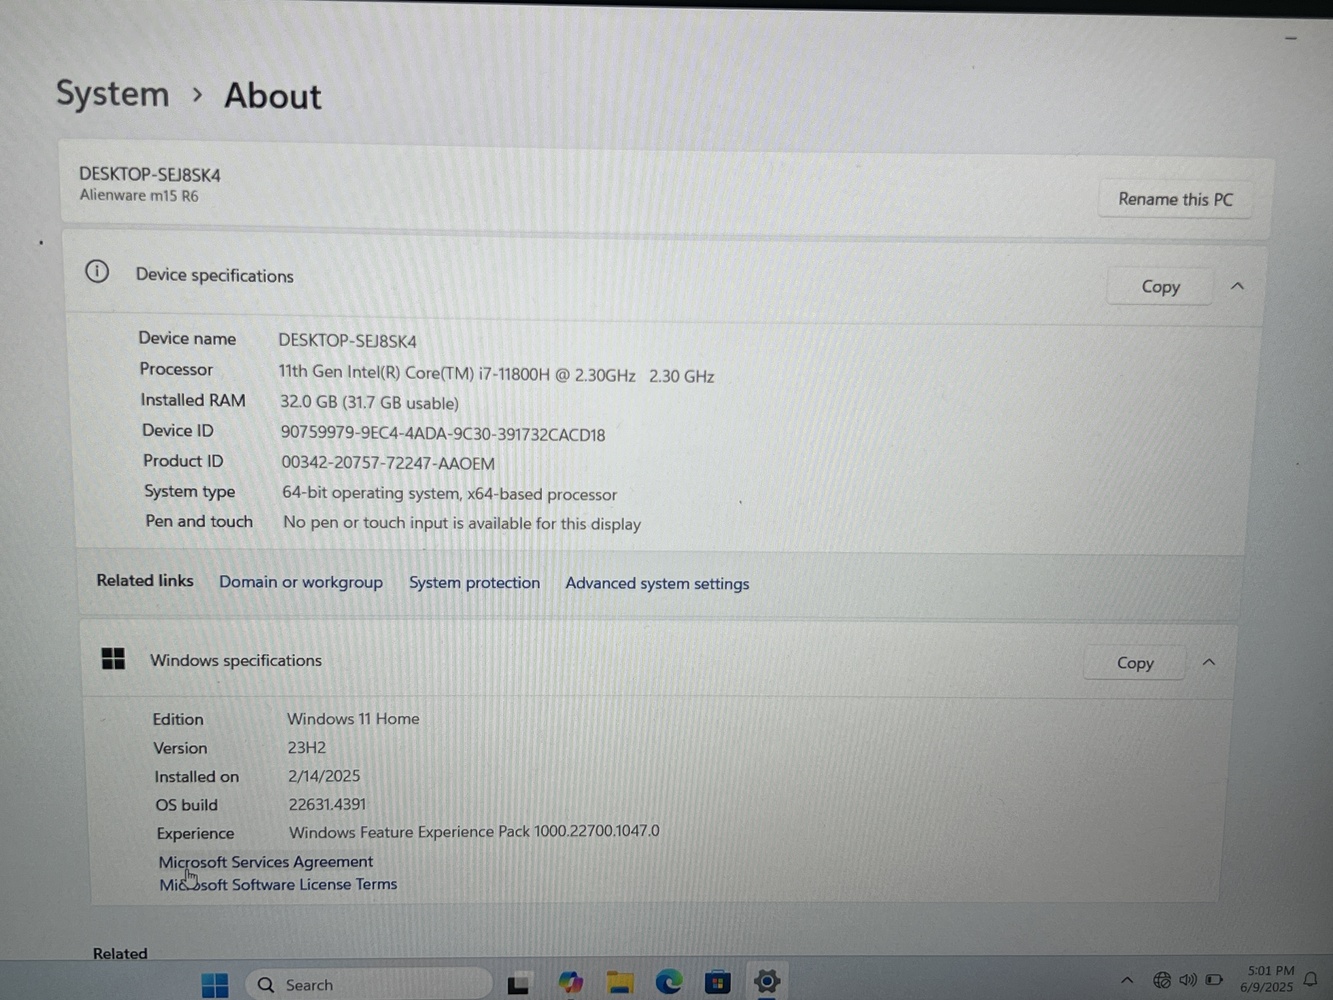Viewport: 1333px width, 1000px height.
Task: Click the Edition value Windows 11 Home
Action: (x=353, y=718)
